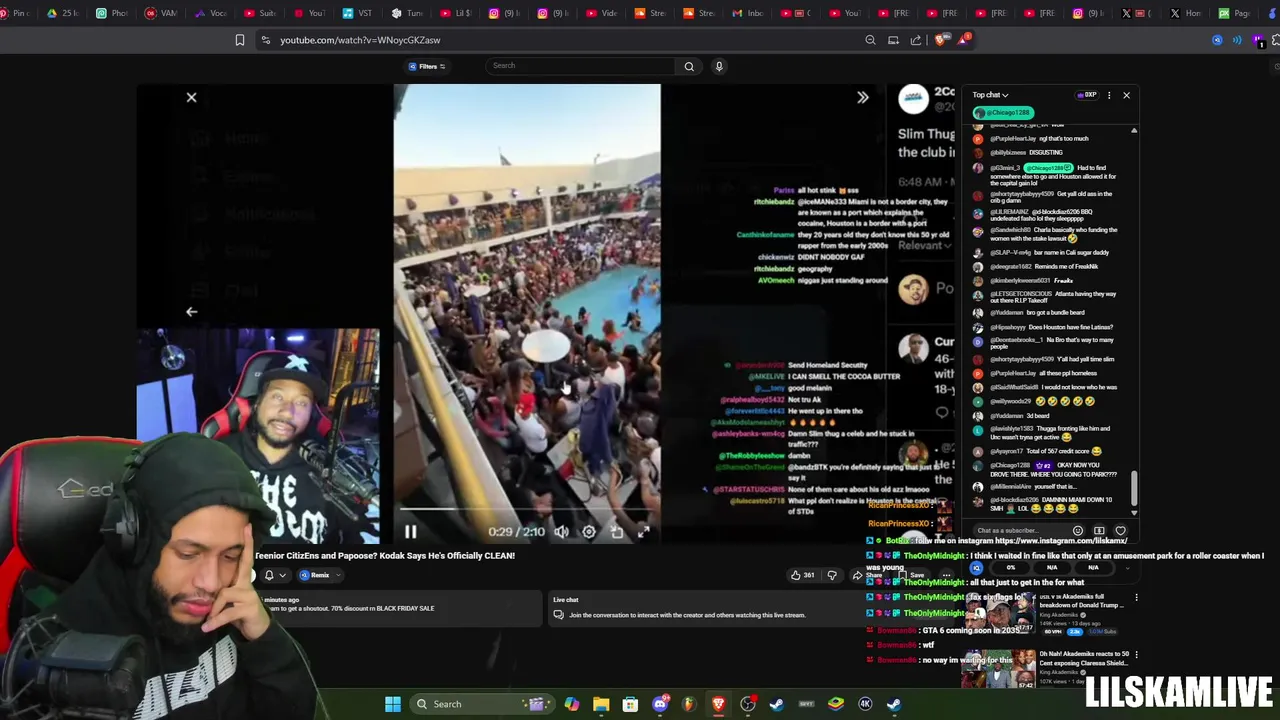Share the video
This screenshot has height=720, width=1280.
pyautogui.click(x=866, y=575)
